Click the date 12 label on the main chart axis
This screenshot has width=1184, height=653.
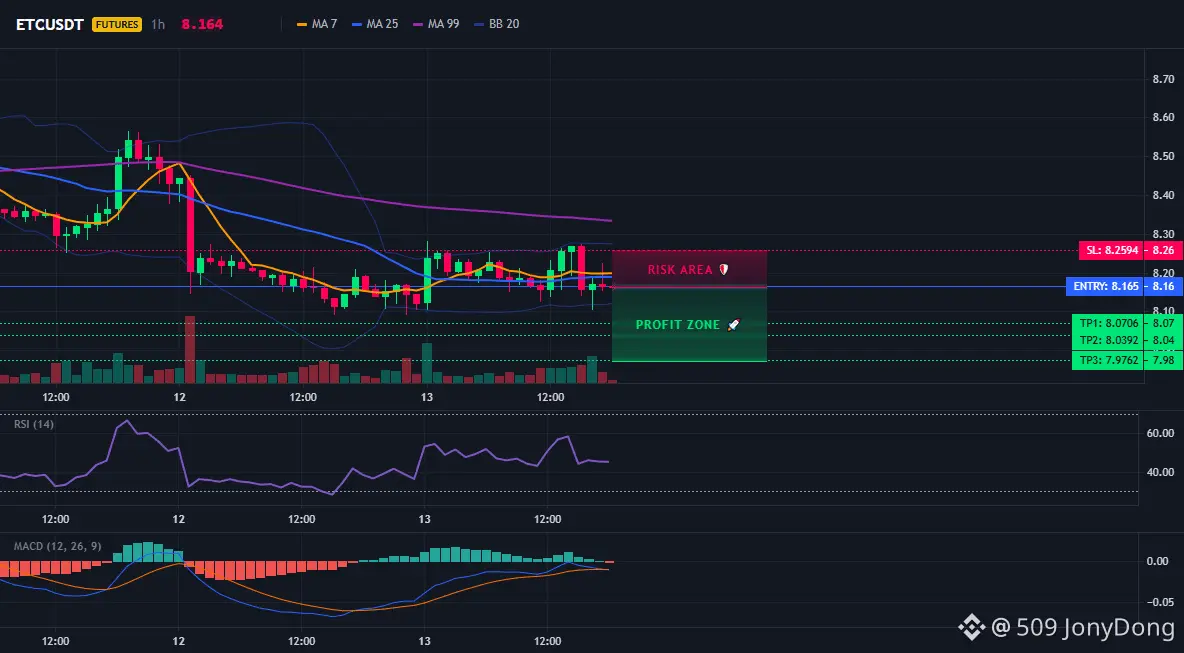(180, 397)
